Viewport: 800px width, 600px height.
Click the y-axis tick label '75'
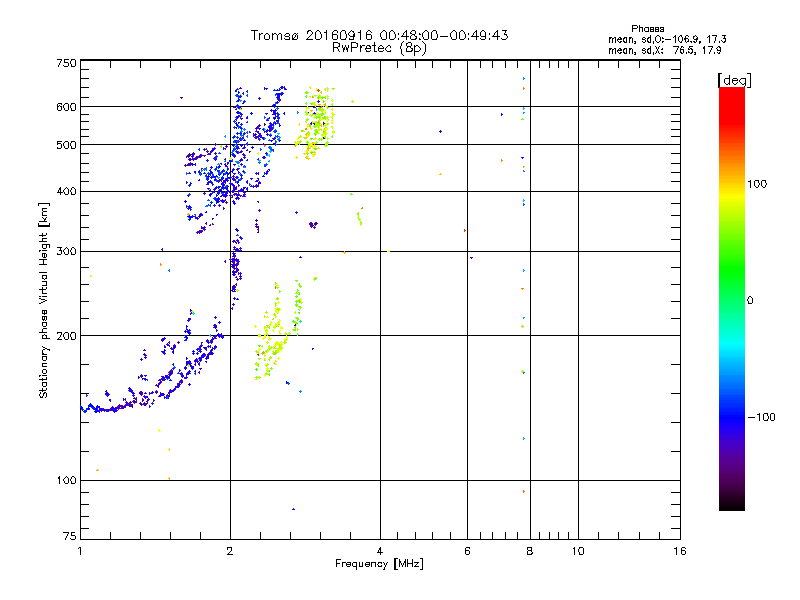pos(70,536)
